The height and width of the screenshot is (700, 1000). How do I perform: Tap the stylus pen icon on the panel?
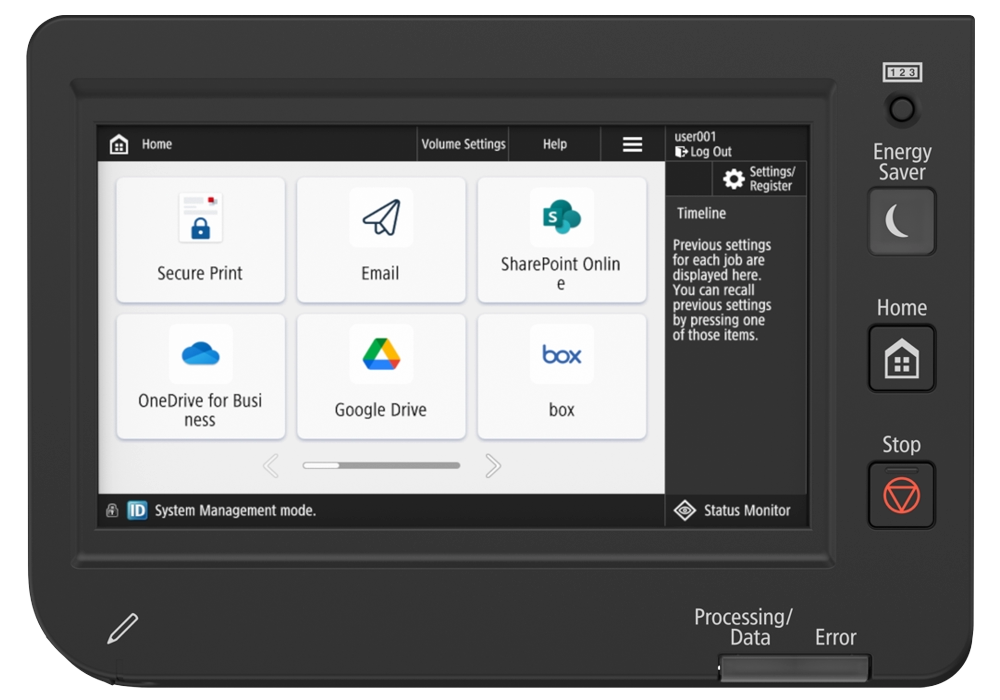pos(122,629)
